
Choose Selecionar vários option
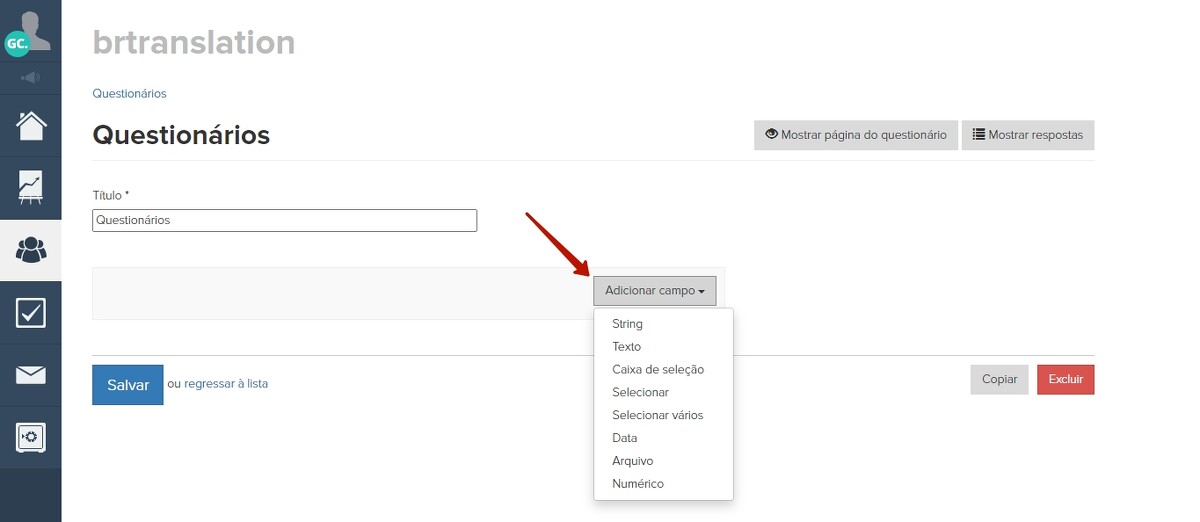point(657,415)
